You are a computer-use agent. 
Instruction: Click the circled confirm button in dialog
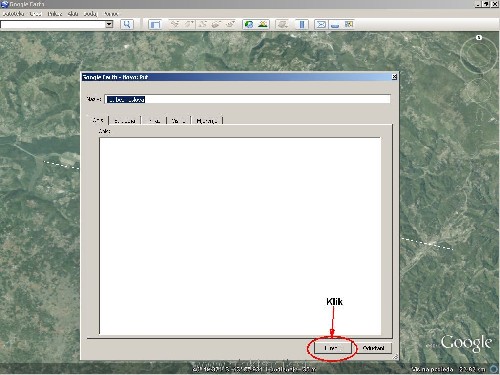click(x=333, y=348)
